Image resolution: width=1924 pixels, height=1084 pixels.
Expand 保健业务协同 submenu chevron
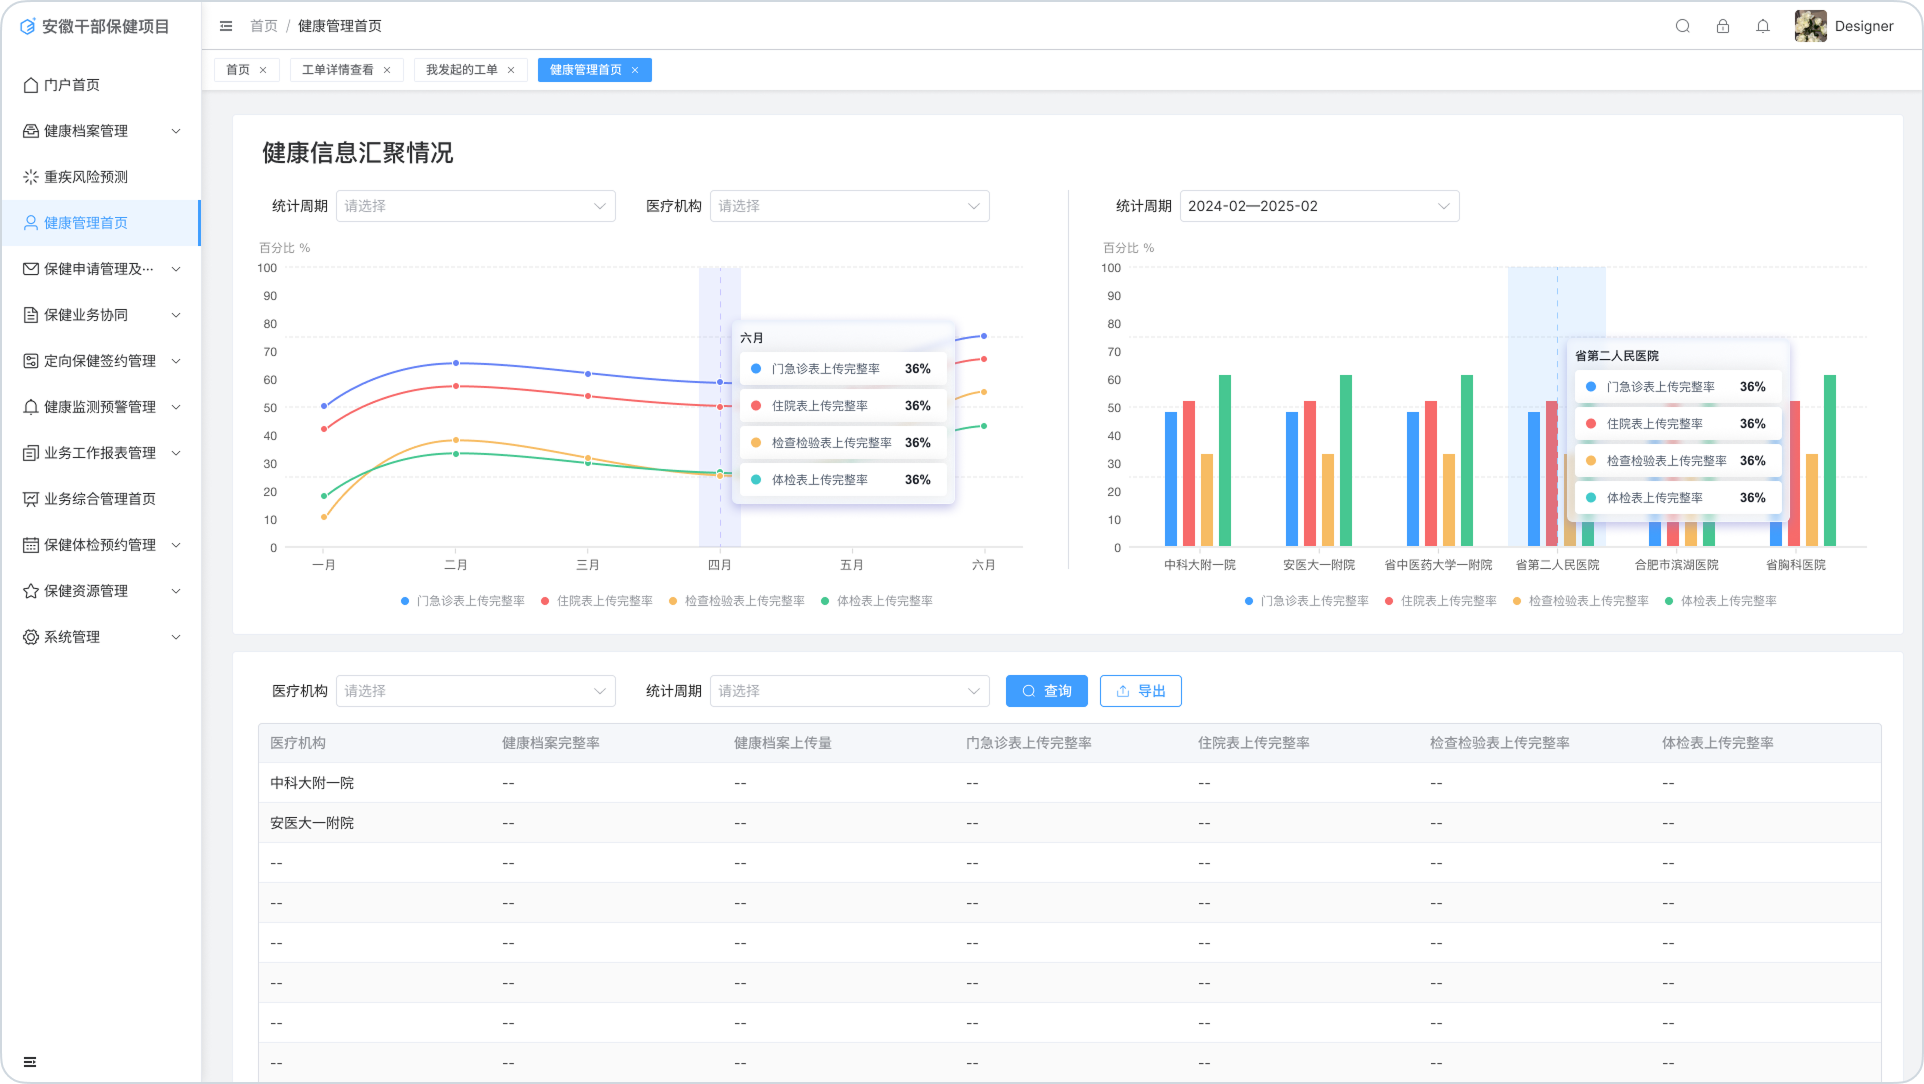click(x=176, y=315)
